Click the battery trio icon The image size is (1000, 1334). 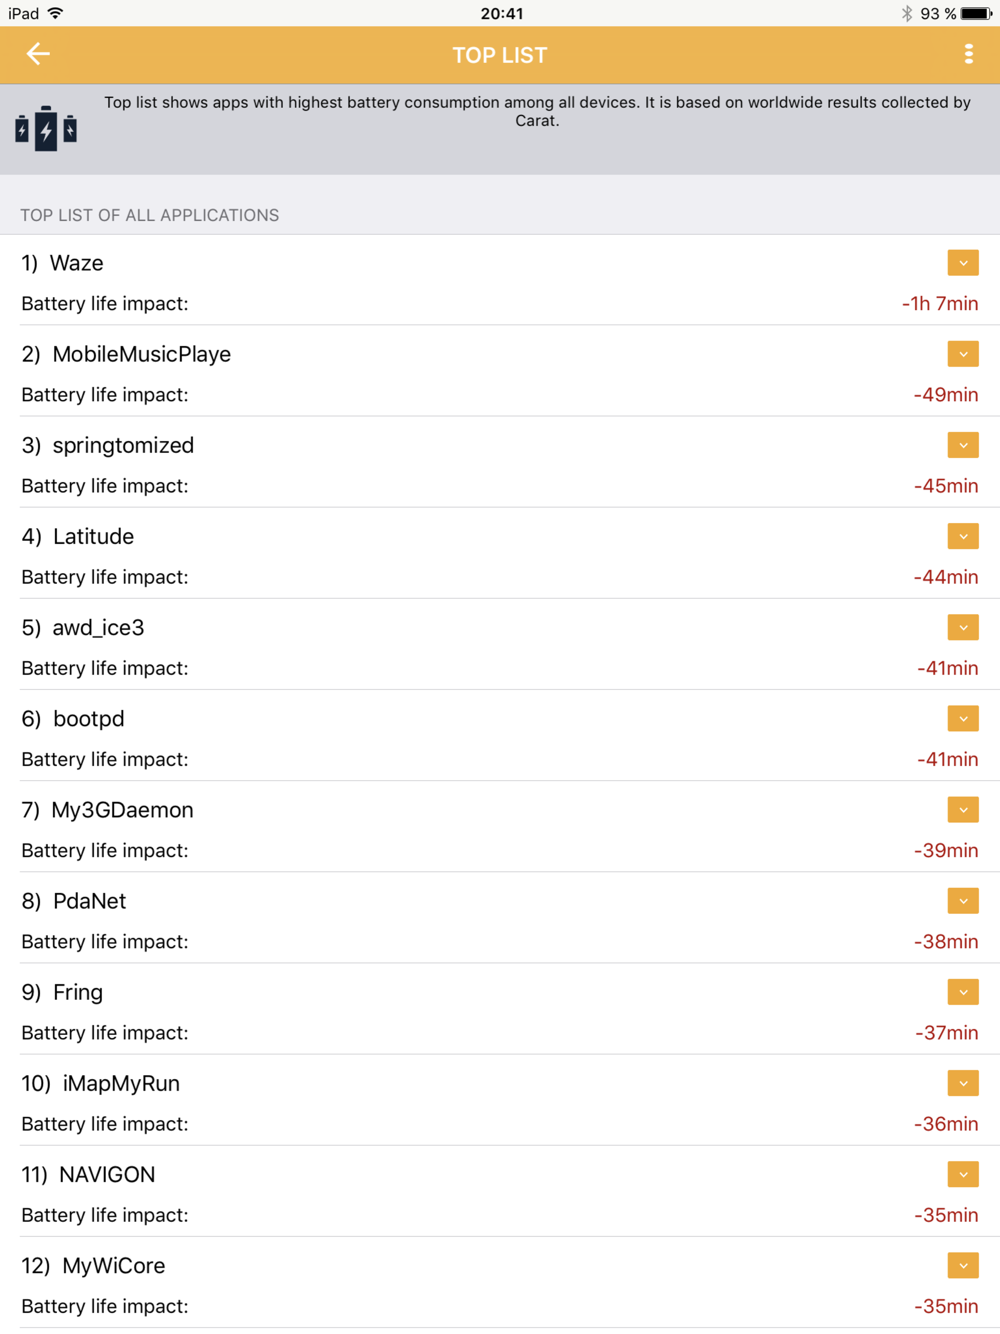(46, 129)
